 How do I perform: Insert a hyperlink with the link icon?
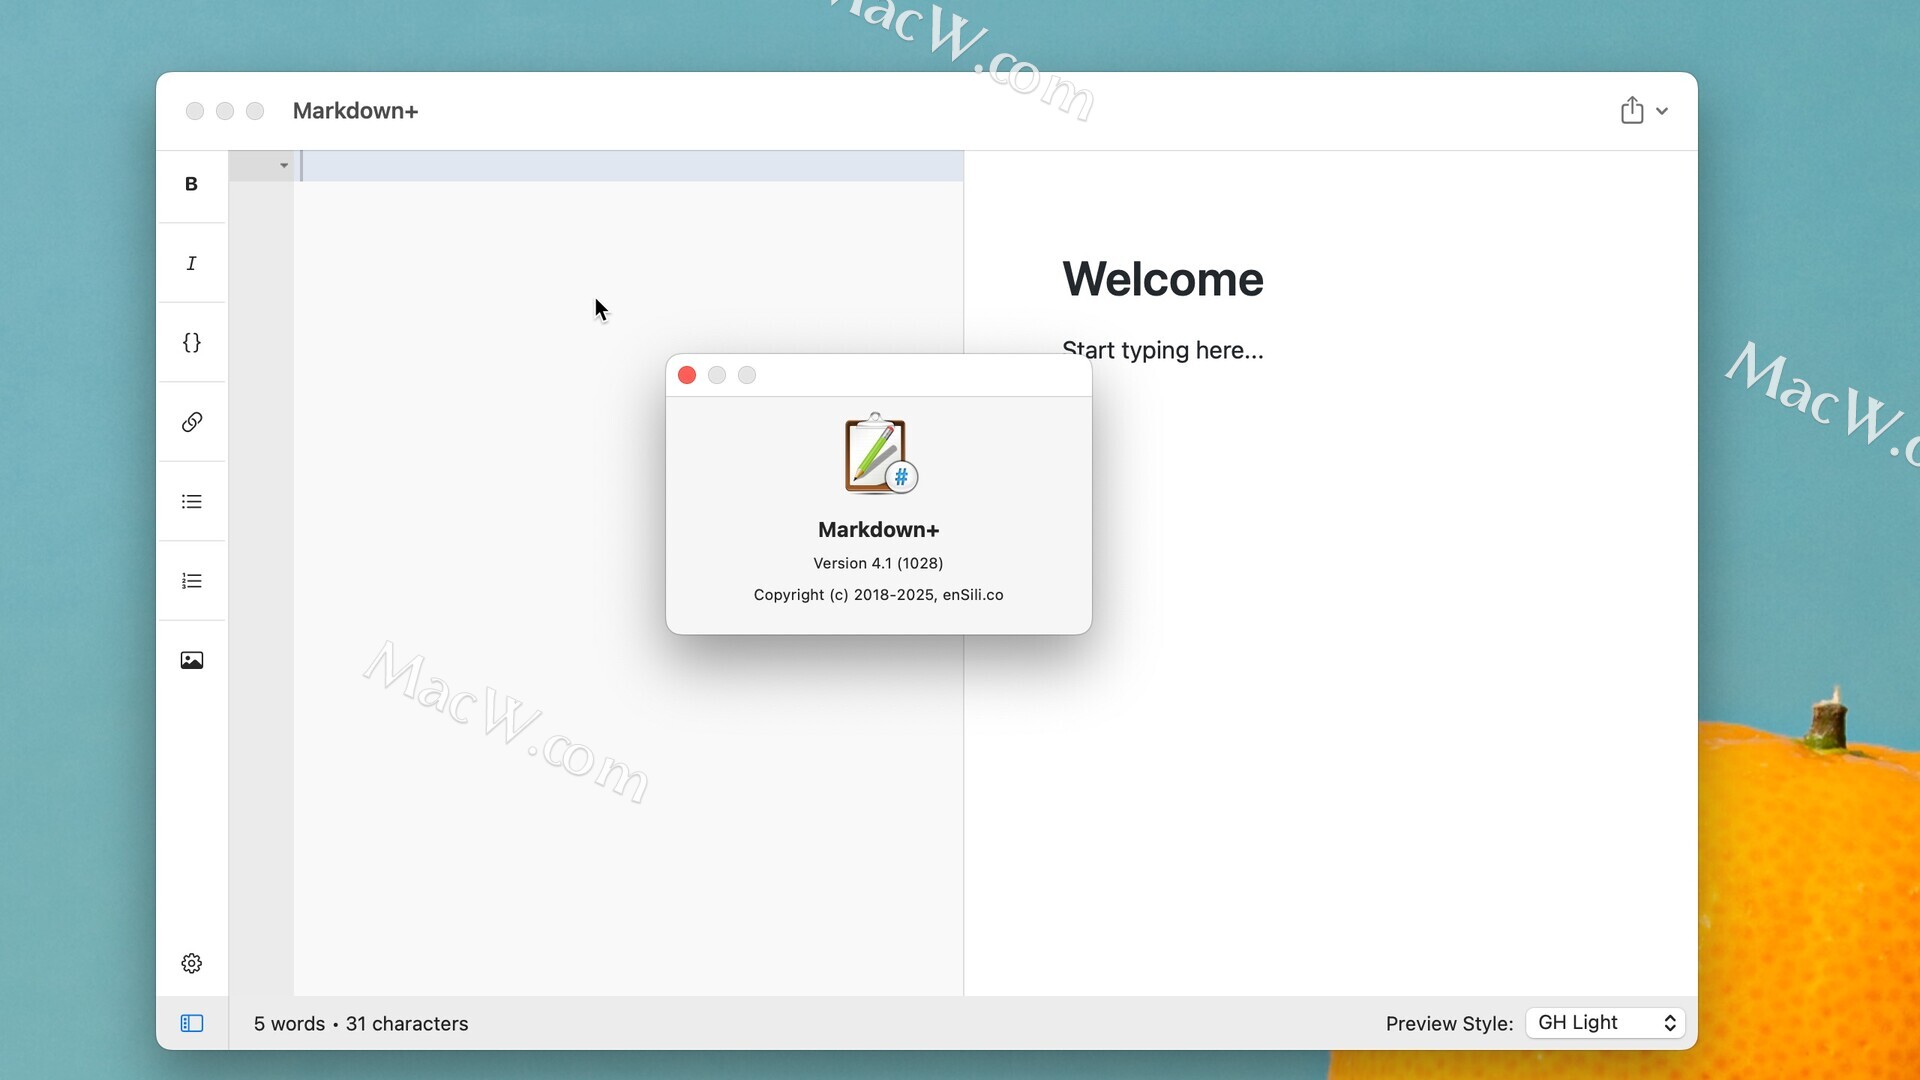(191, 422)
